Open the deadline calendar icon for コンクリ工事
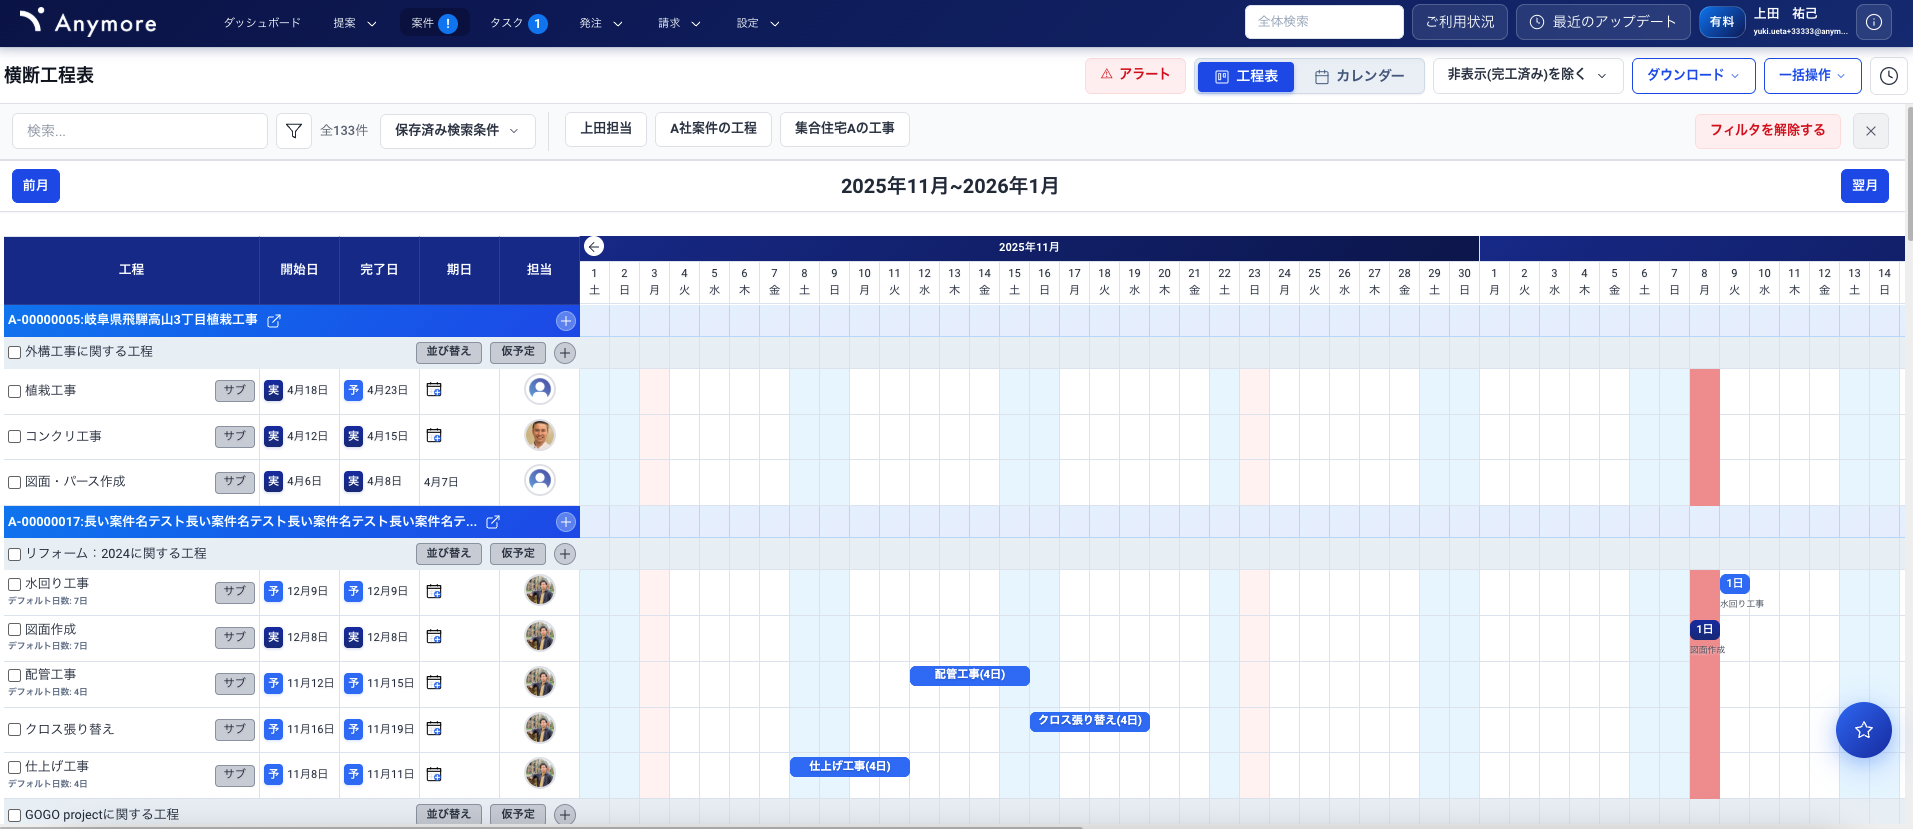The height and width of the screenshot is (829, 1913). (434, 436)
